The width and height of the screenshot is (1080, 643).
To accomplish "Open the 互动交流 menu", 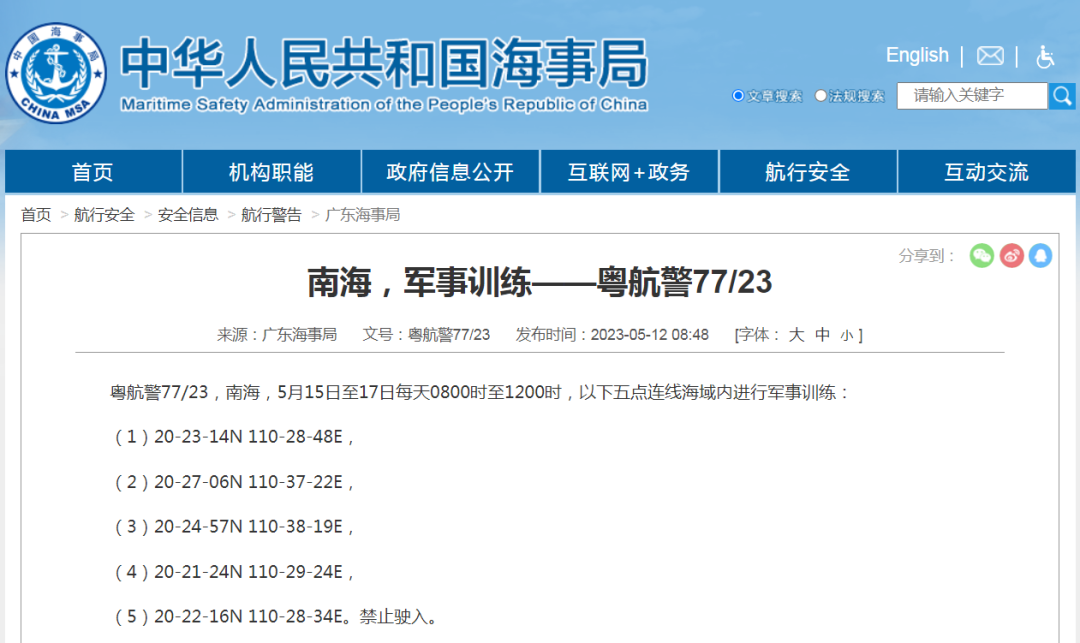I will click(x=986, y=172).
